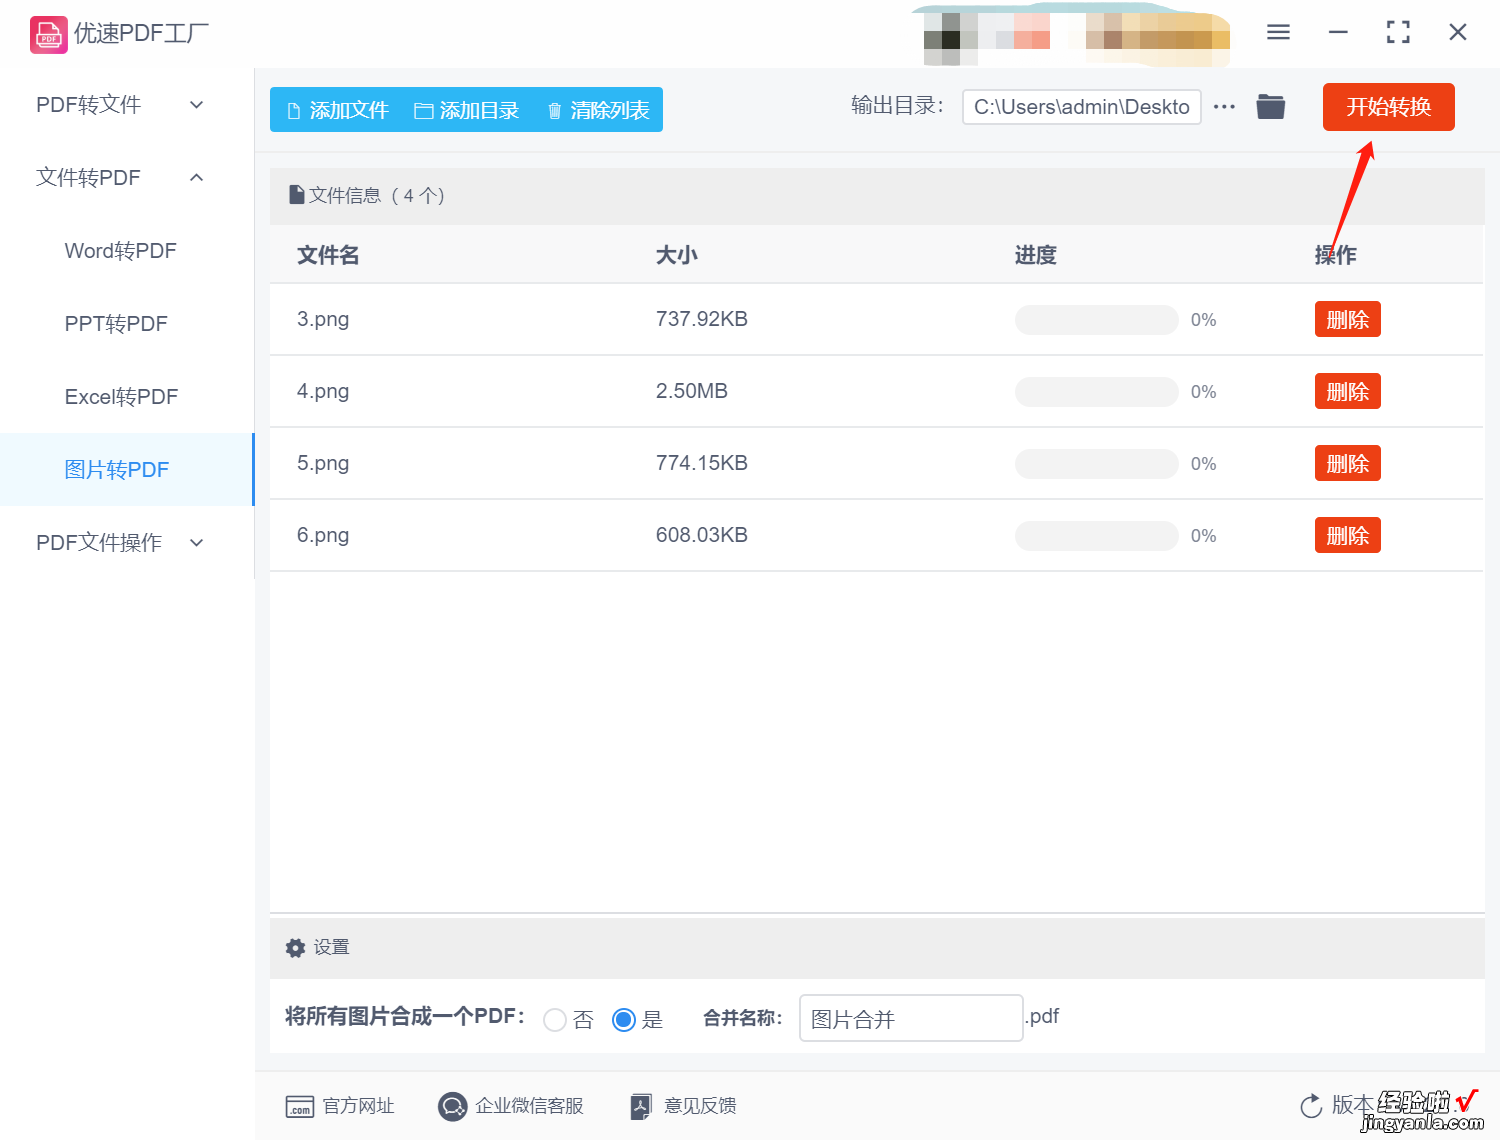The width and height of the screenshot is (1500, 1140).
Task: Click the 意见反馈 feedback icon
Action: coord(641,1106)
